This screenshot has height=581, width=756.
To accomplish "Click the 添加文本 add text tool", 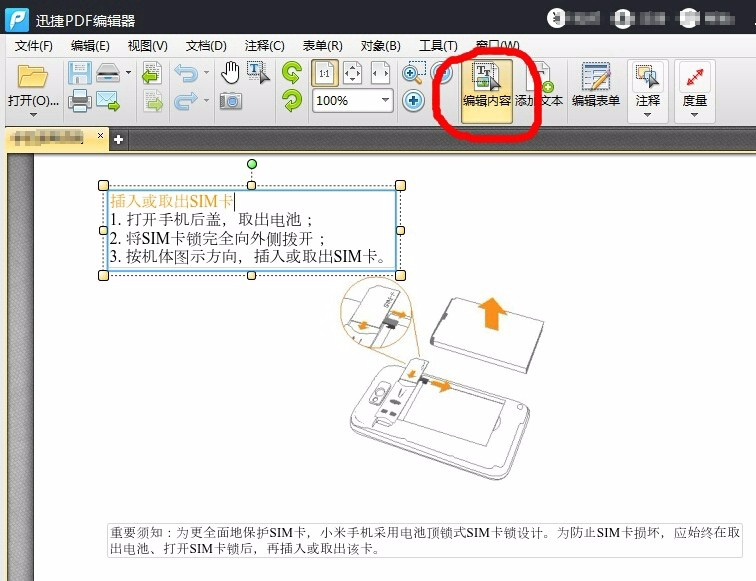I will (539, 91).
